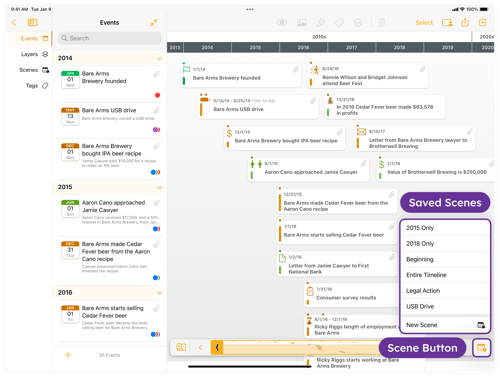Click the share icon in toolbar
The width and height of the screenshot is (500, 377).
(x=465, y=22)
